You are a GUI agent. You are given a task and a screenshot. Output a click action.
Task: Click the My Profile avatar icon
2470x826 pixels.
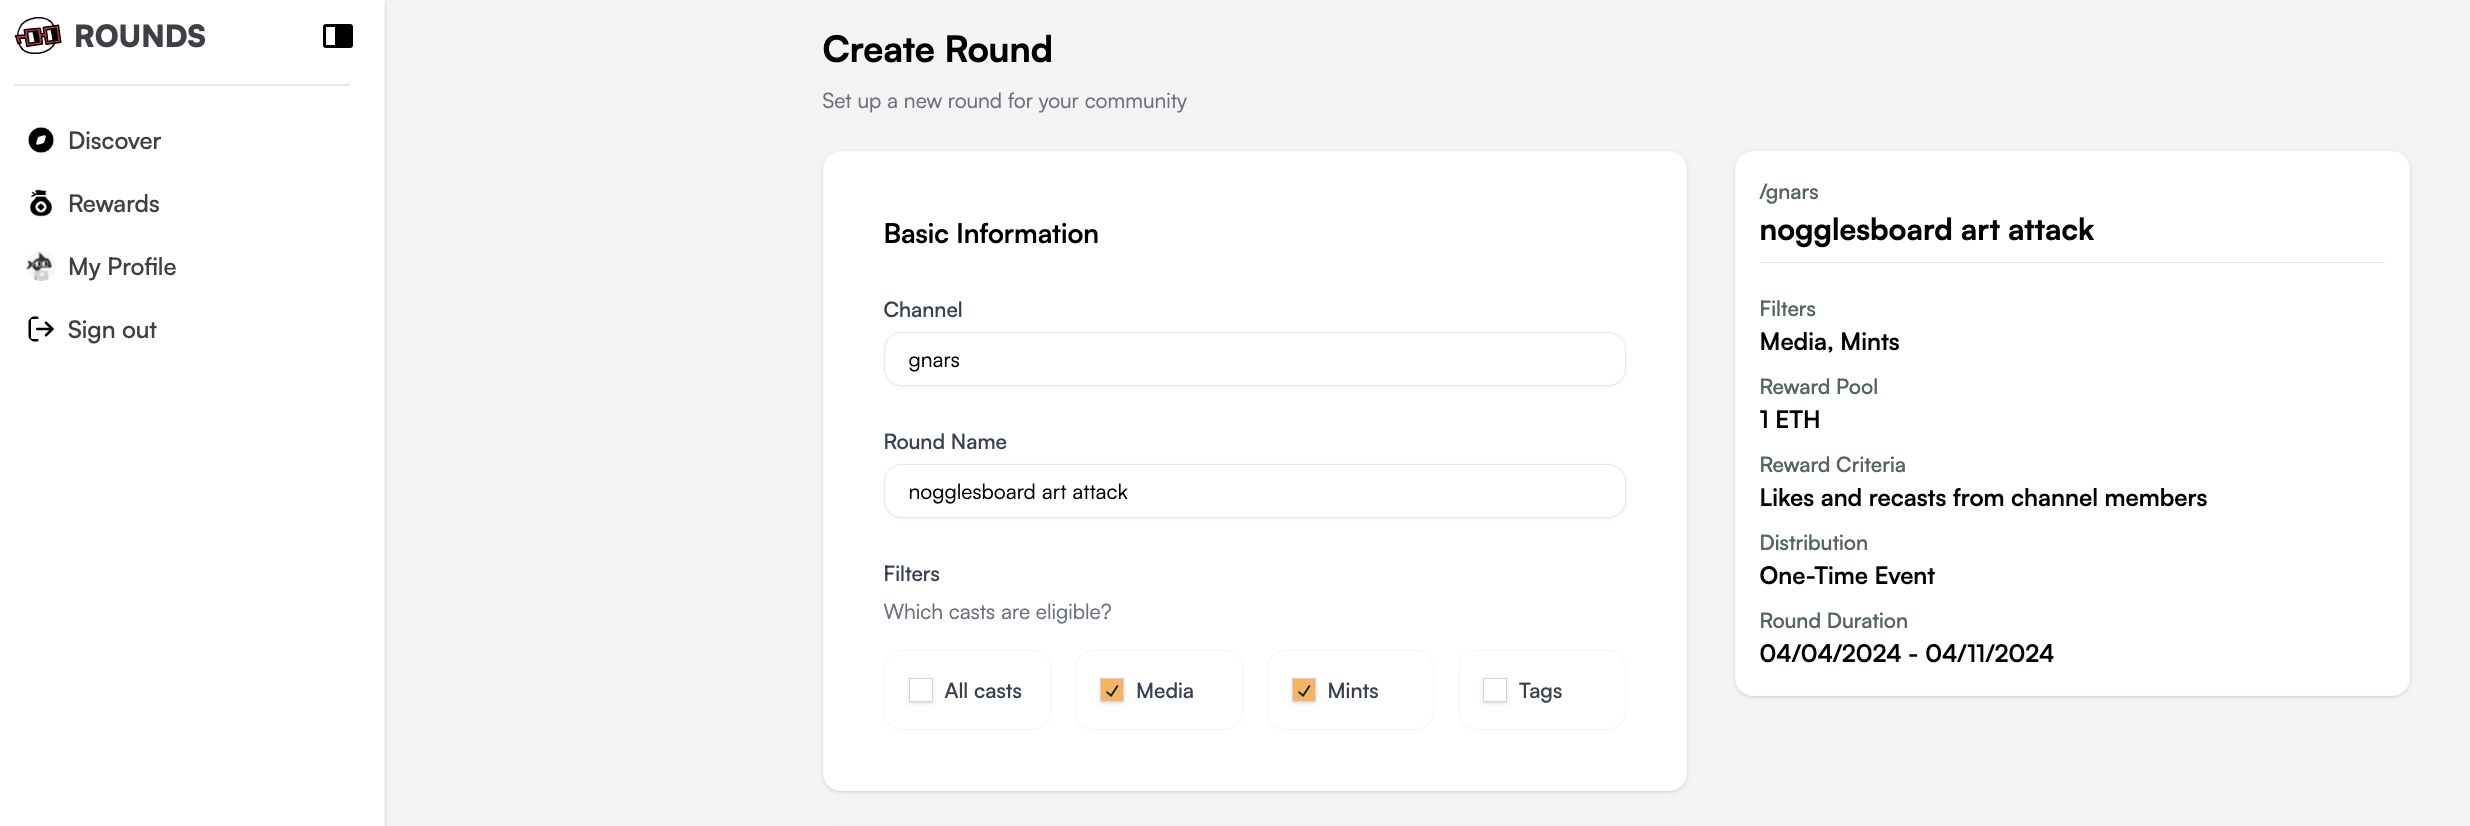click(40, 266)
